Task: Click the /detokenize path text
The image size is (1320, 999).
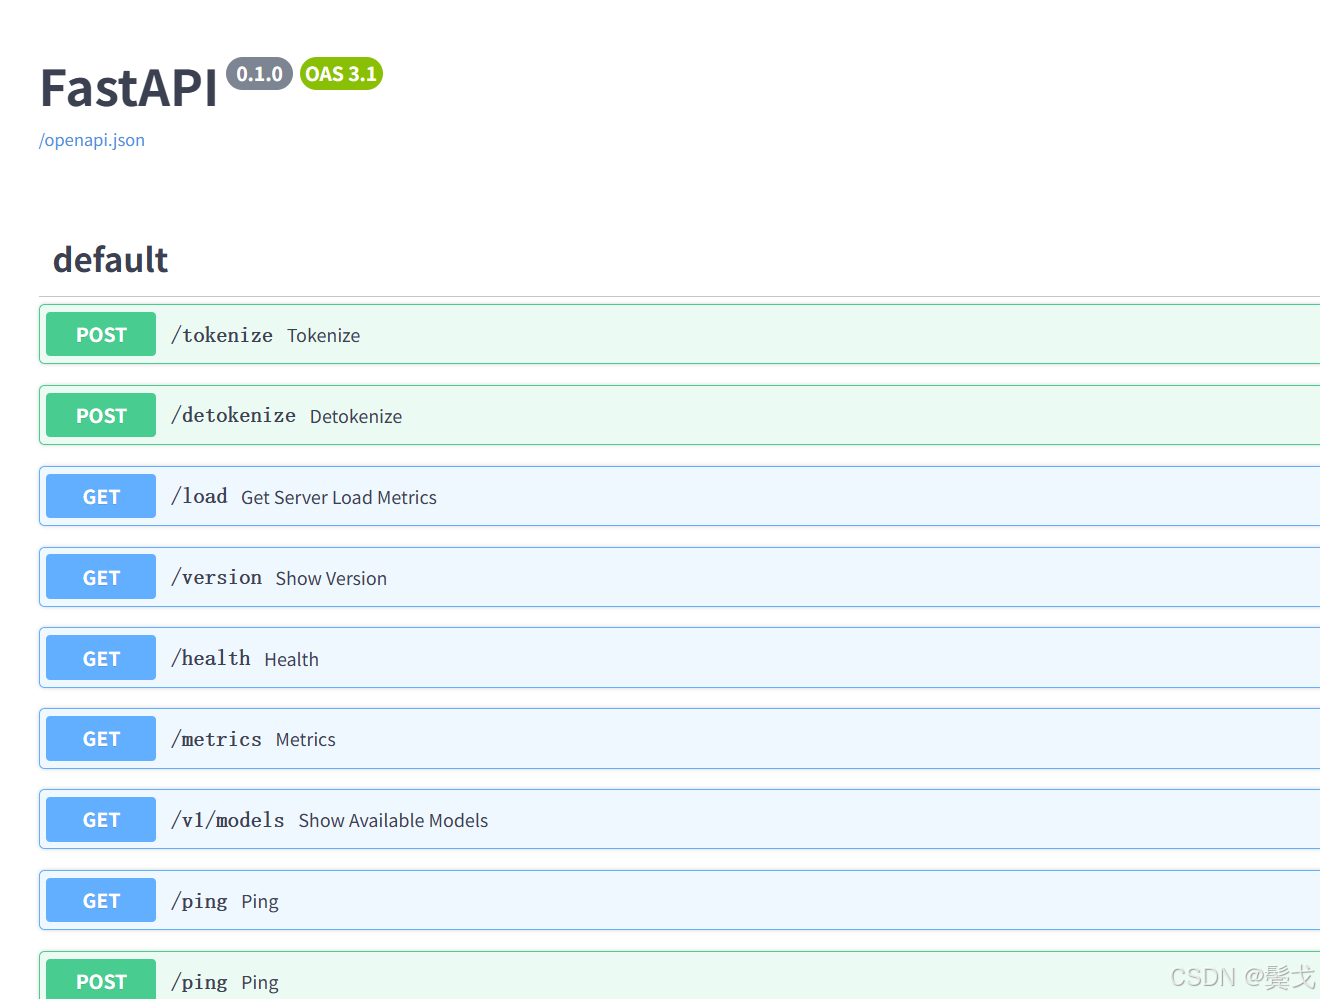Action: (x=233, y=415)
